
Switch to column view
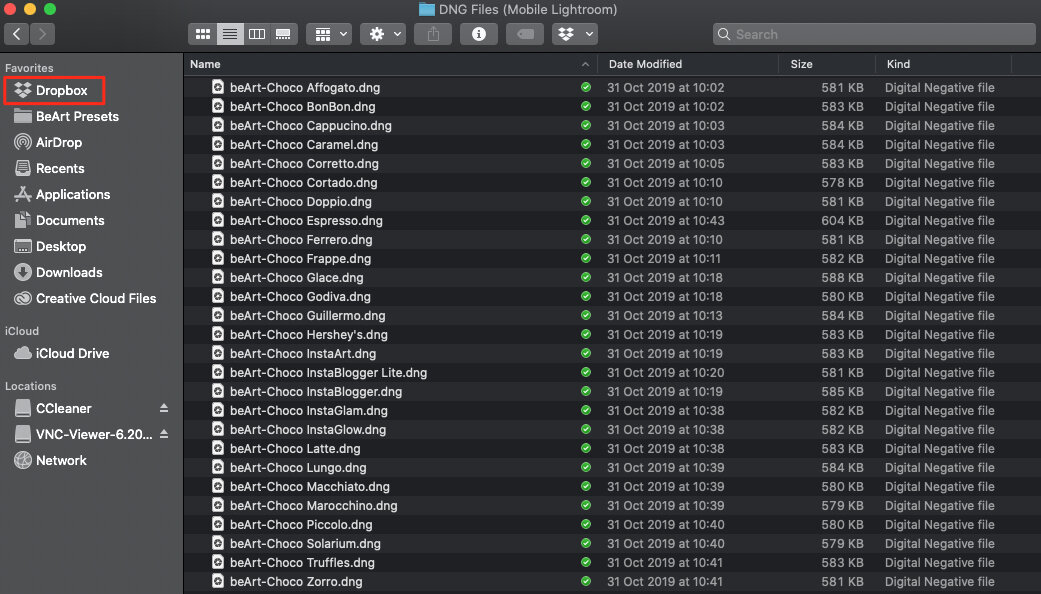[257, 34]
